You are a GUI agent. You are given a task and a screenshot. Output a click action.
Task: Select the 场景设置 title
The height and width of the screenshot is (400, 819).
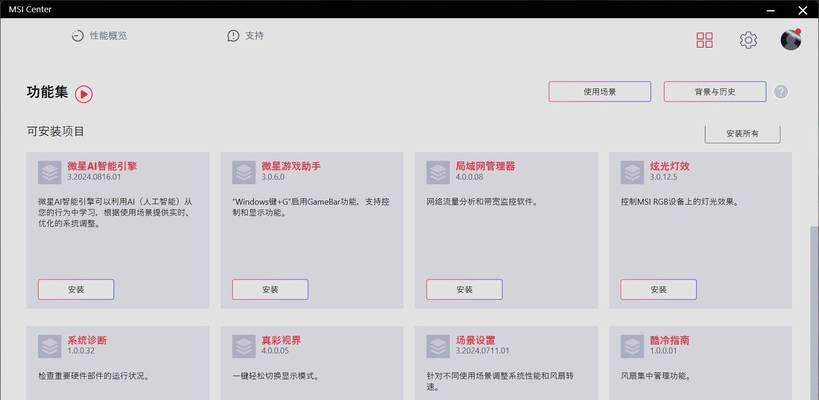[x=475, y=340]
